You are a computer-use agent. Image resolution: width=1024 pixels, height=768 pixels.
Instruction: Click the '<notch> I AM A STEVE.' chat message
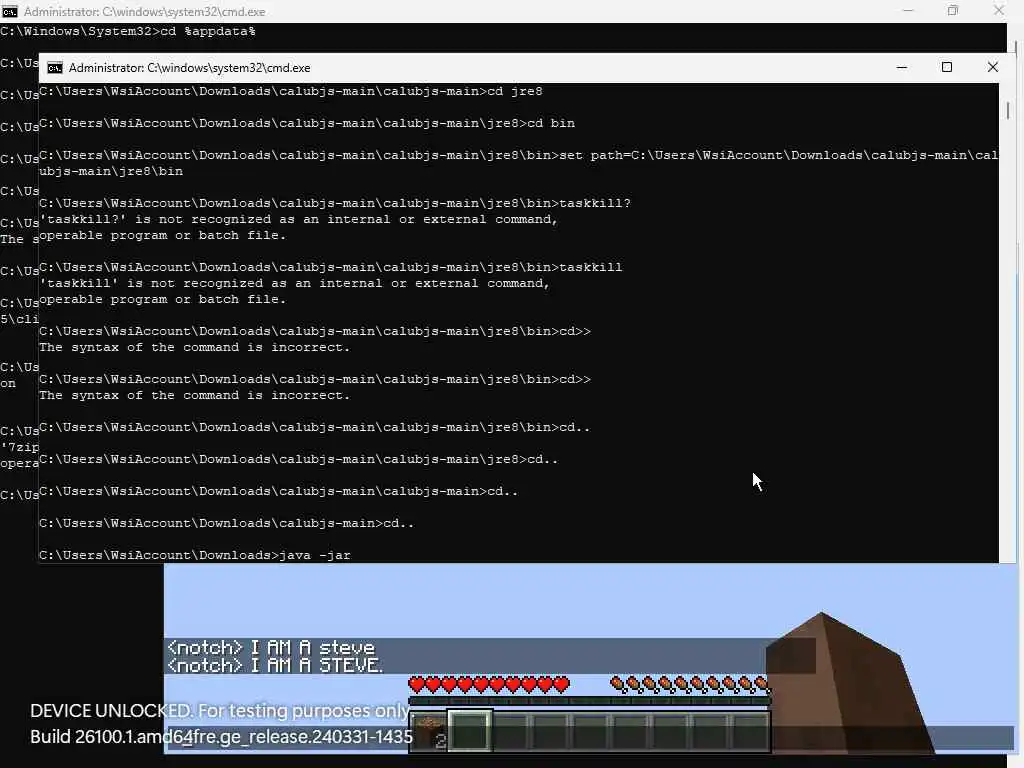click(275, 665)
